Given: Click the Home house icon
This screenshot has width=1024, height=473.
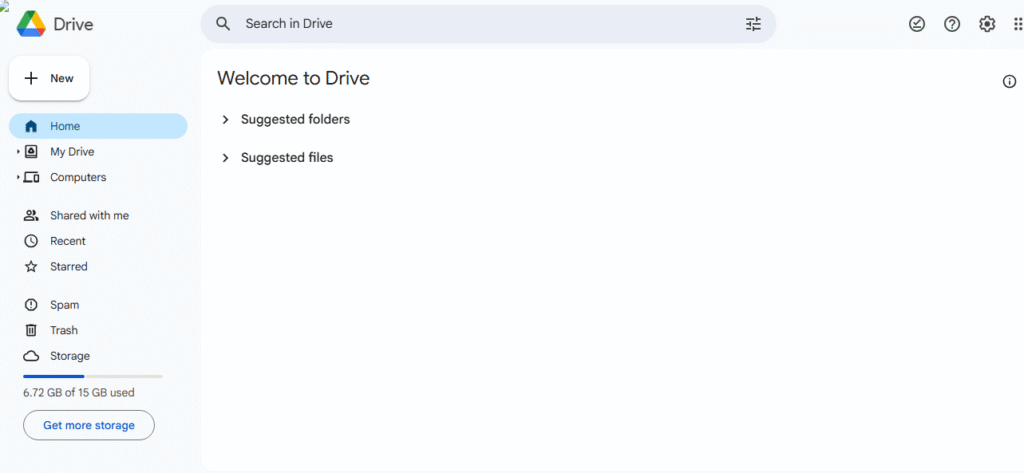Looking at the screenshot, I should [31, 126].
